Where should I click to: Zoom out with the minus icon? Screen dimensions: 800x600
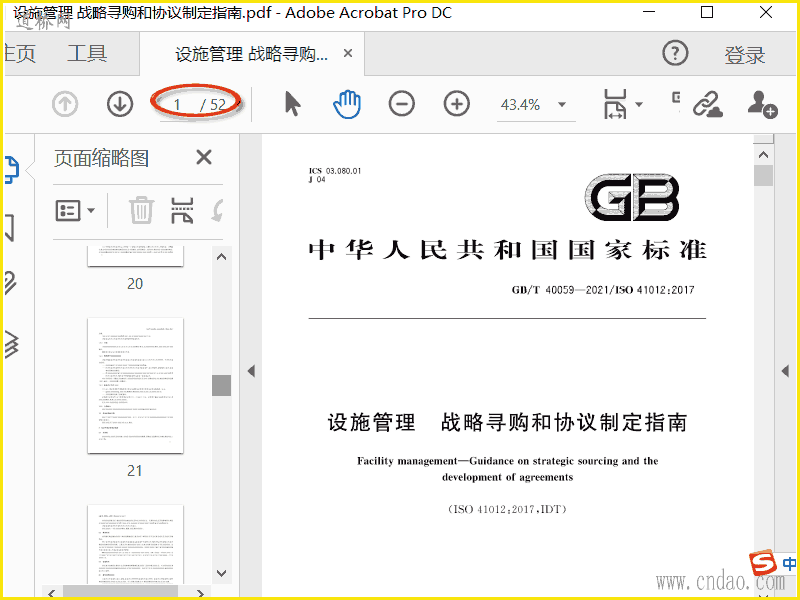pos(402,104)
